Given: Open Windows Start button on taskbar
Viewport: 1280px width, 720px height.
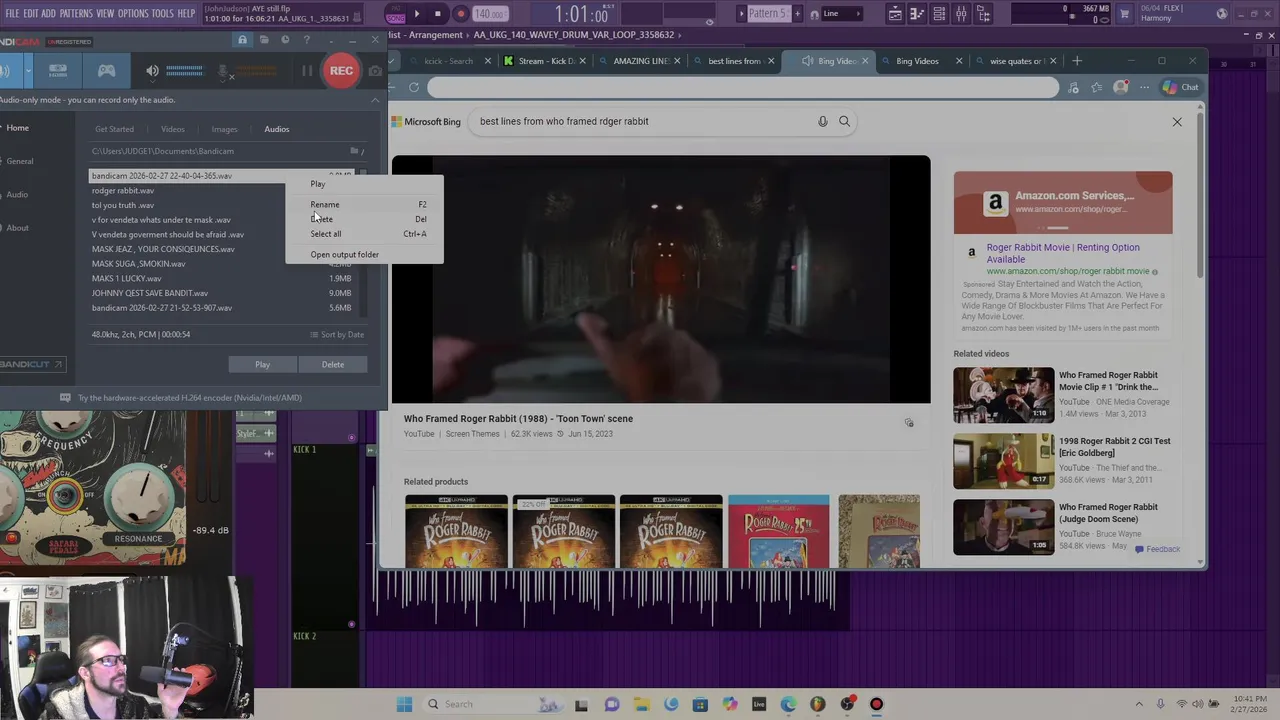Looking at the screenshot, I should coord(404,704).
